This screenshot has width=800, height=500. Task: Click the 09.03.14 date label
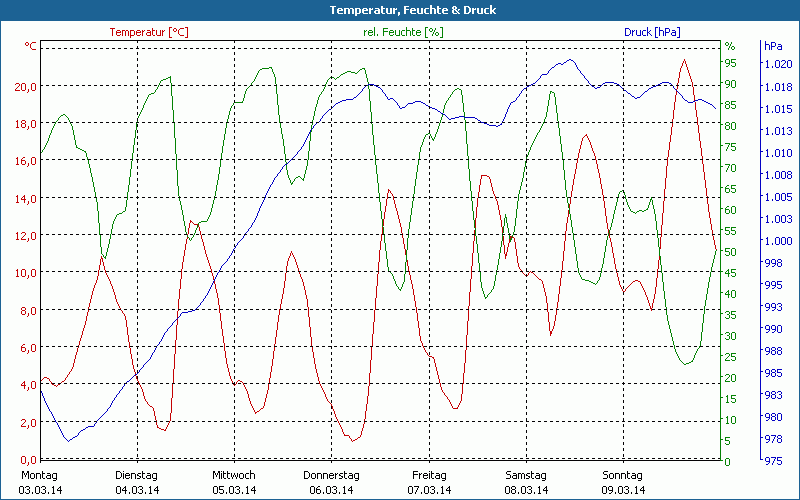(x=623, y=490)
